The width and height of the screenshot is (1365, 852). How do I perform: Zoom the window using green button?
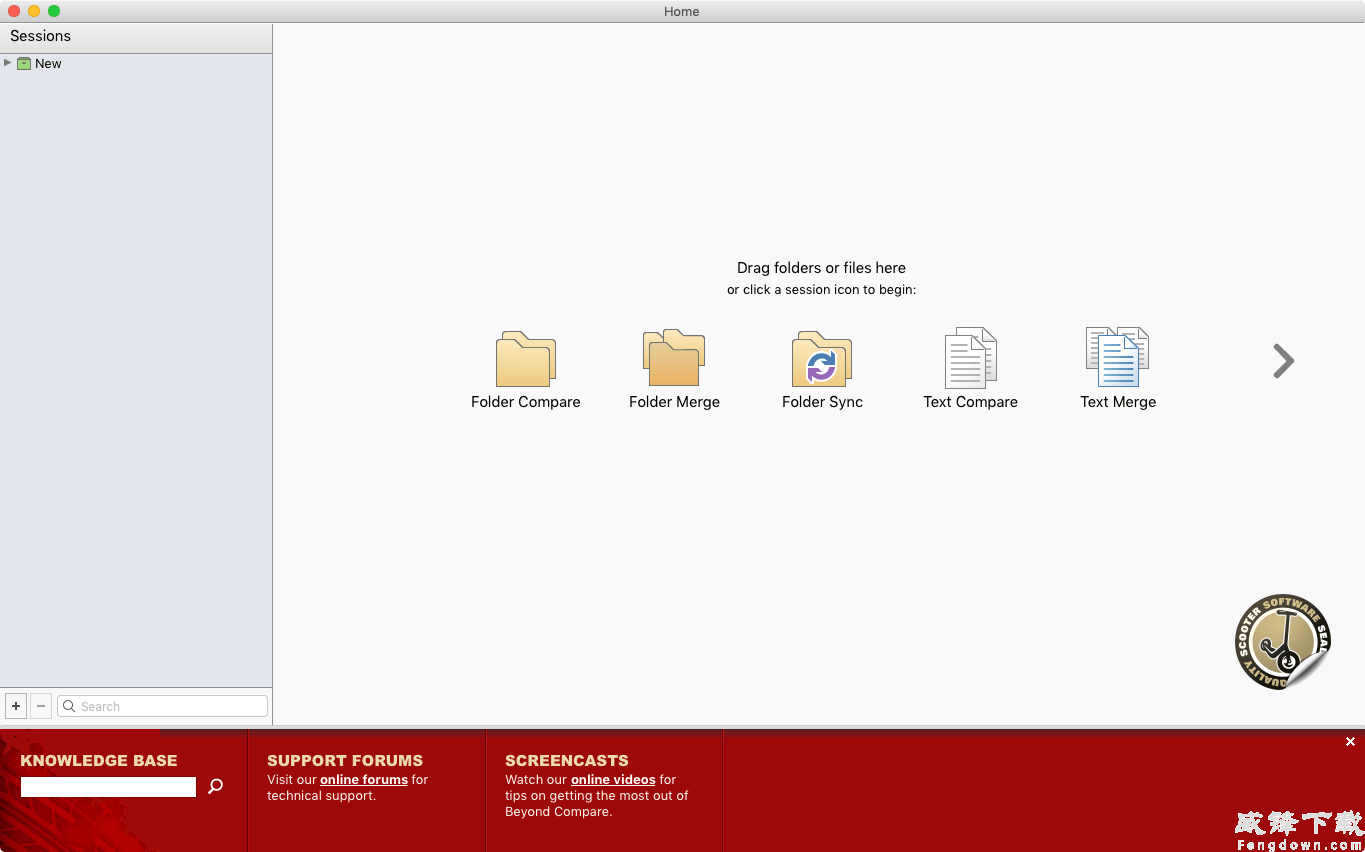click(54, 11)
